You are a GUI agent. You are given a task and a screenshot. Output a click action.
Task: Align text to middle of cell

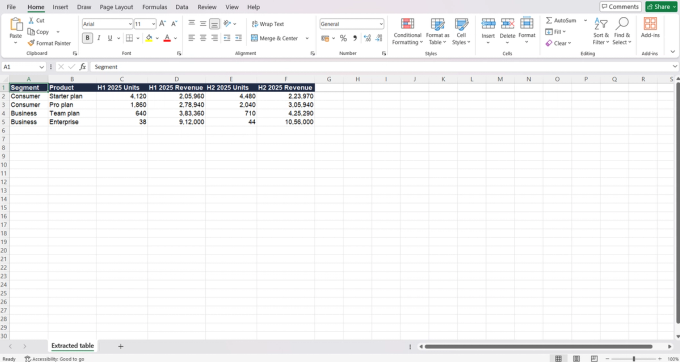point(203,23)
